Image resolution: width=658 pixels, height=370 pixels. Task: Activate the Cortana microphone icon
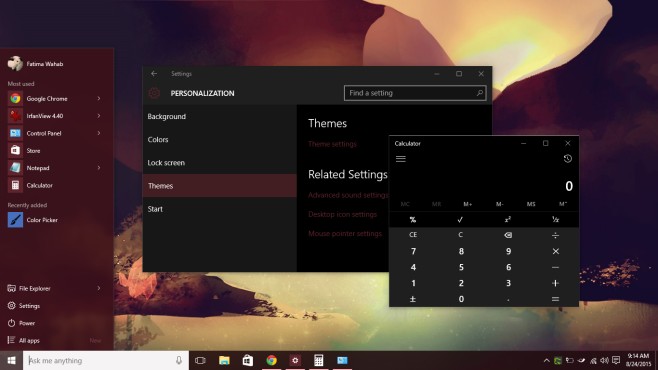(x=179, y=360)
